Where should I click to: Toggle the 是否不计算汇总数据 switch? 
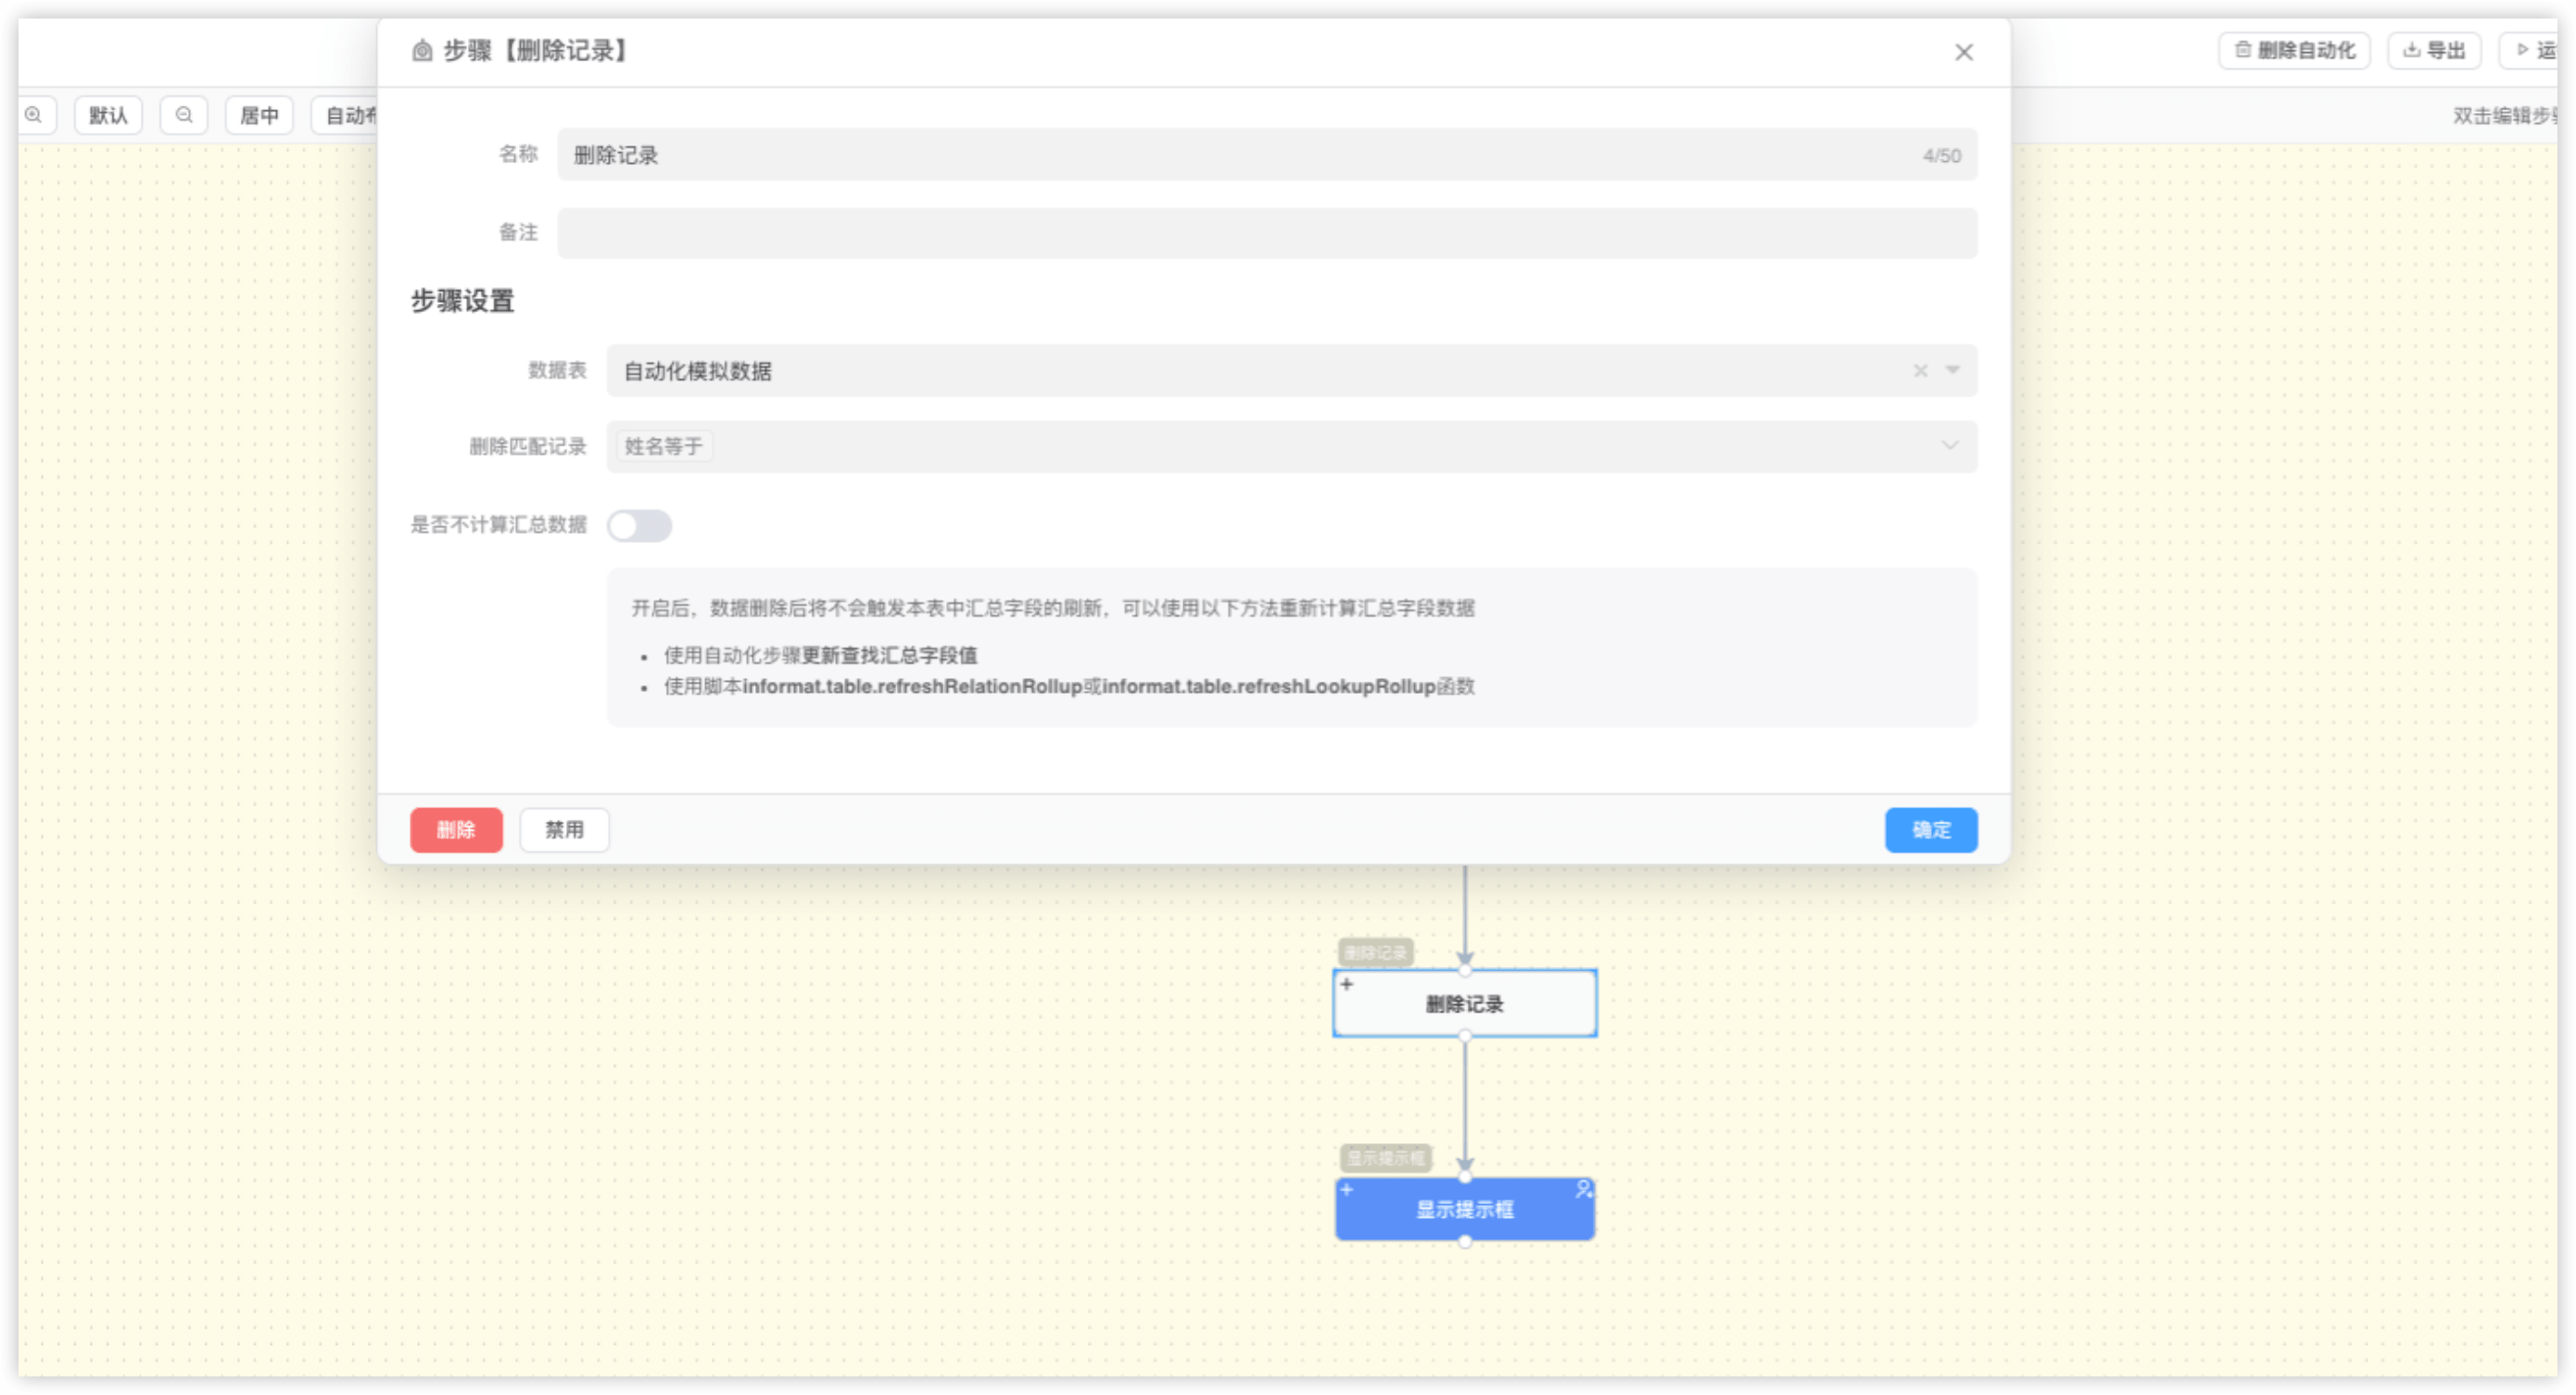tap(639, 526)
